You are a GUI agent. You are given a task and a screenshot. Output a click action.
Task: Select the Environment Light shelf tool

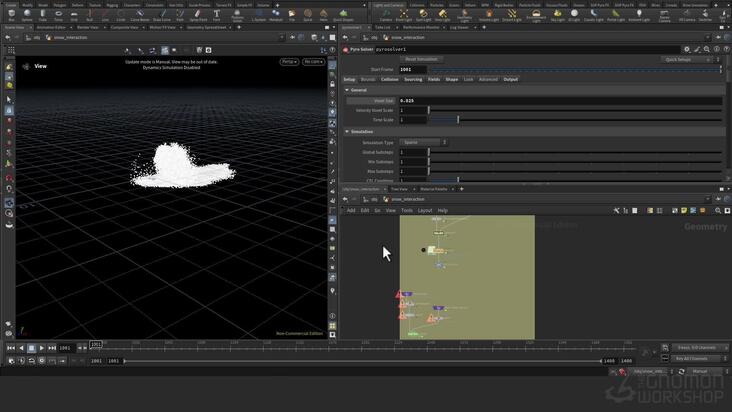536,15
